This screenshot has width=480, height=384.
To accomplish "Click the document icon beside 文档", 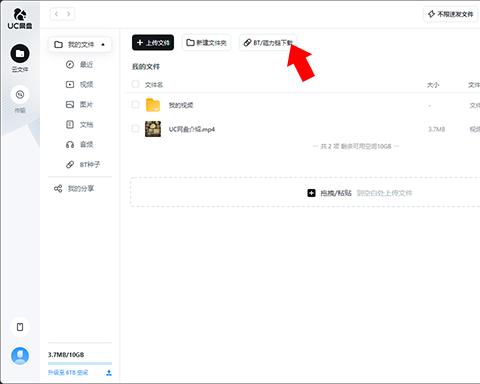I will 70,125.
